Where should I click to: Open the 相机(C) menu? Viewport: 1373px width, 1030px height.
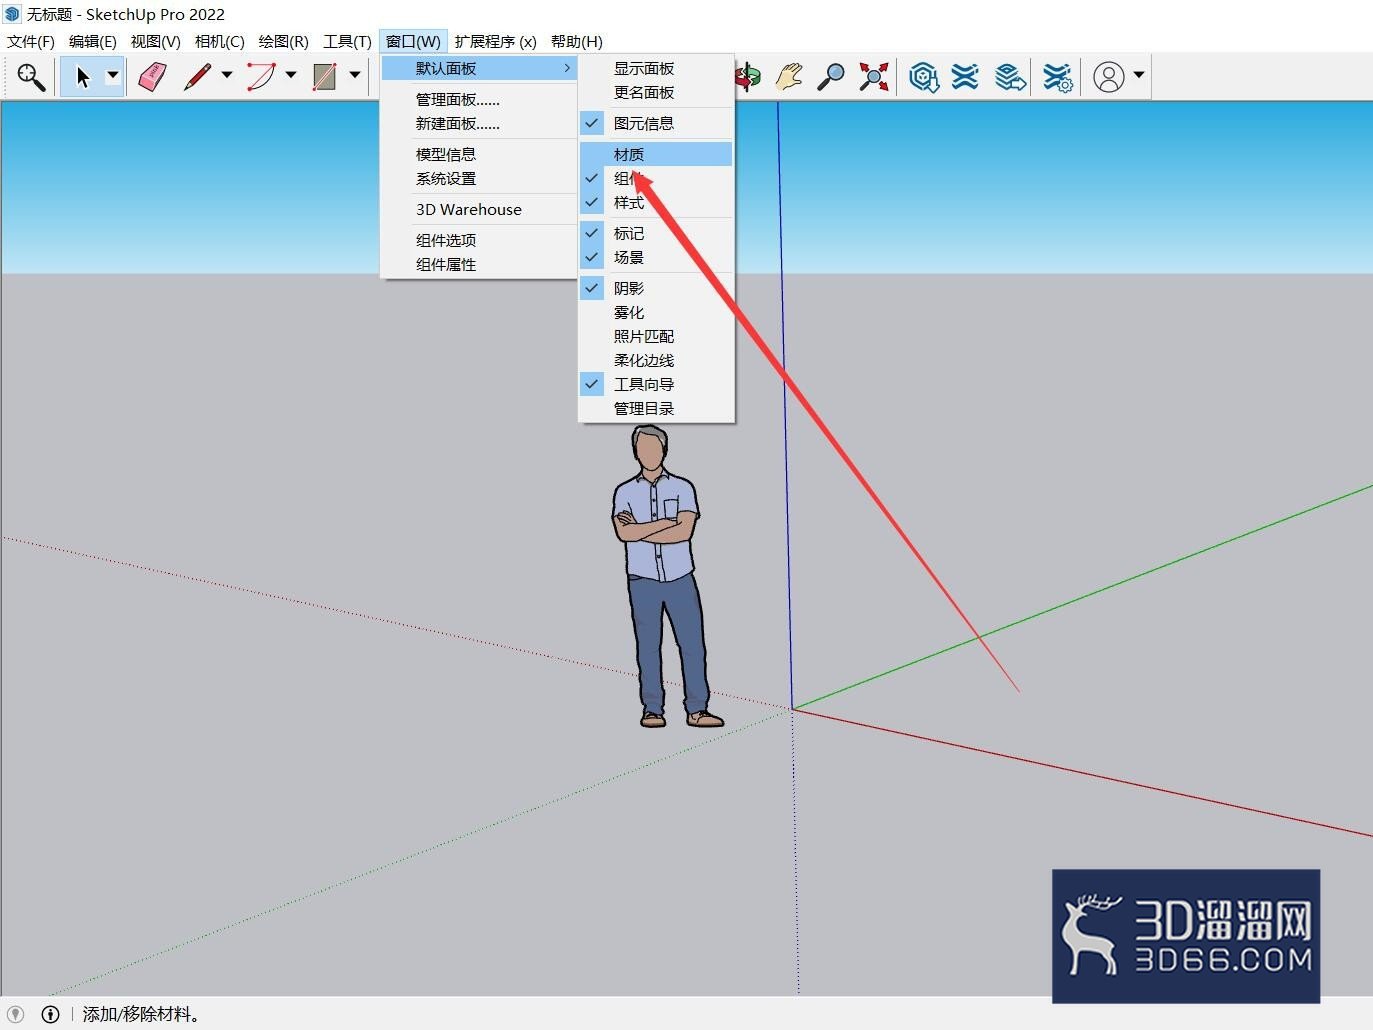(219, 41)
